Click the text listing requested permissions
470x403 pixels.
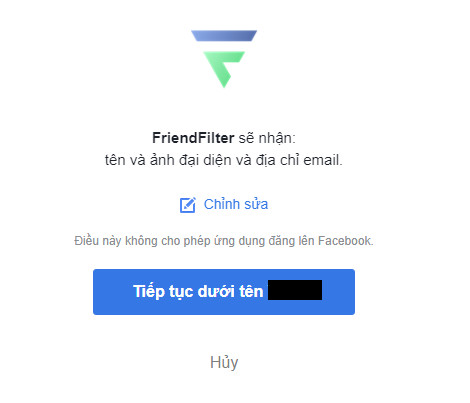coord(224,160)
